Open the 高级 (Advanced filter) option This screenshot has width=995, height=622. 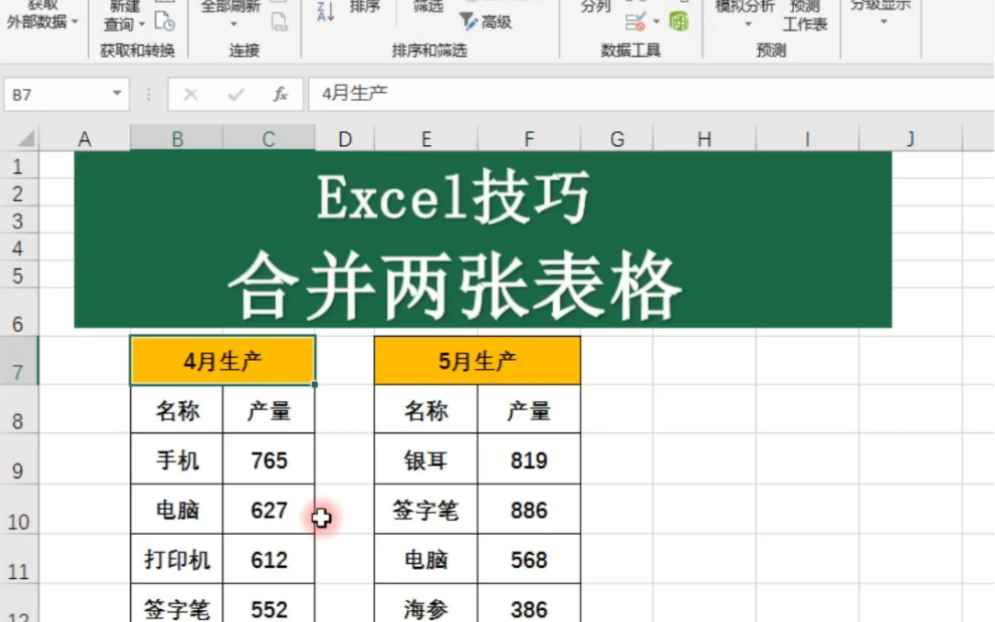pos(485,22)
